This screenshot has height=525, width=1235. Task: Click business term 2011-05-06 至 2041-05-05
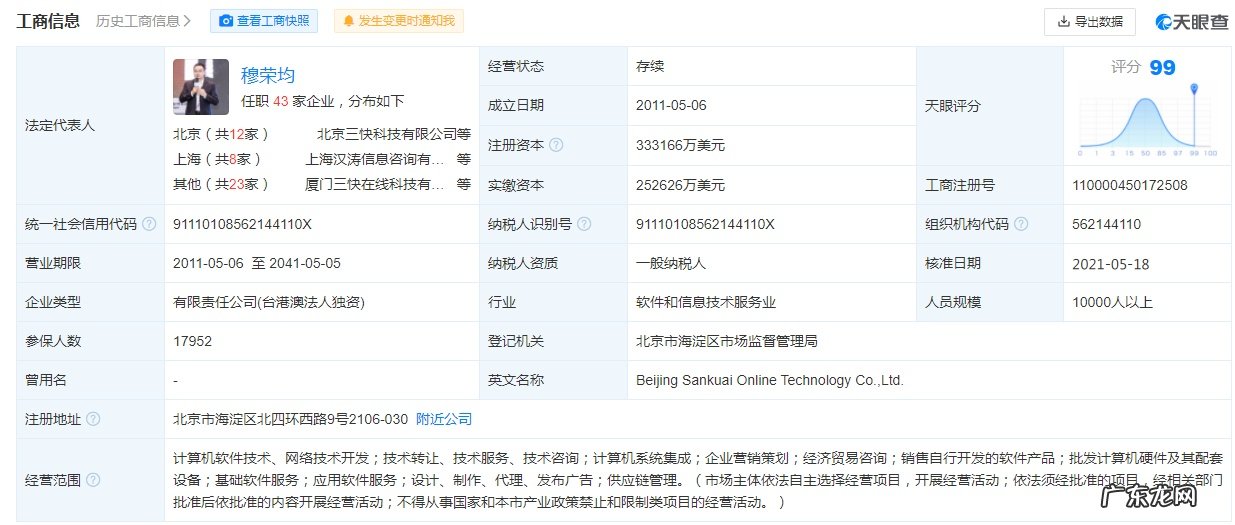pyautogui.click(x=257, y=263)
